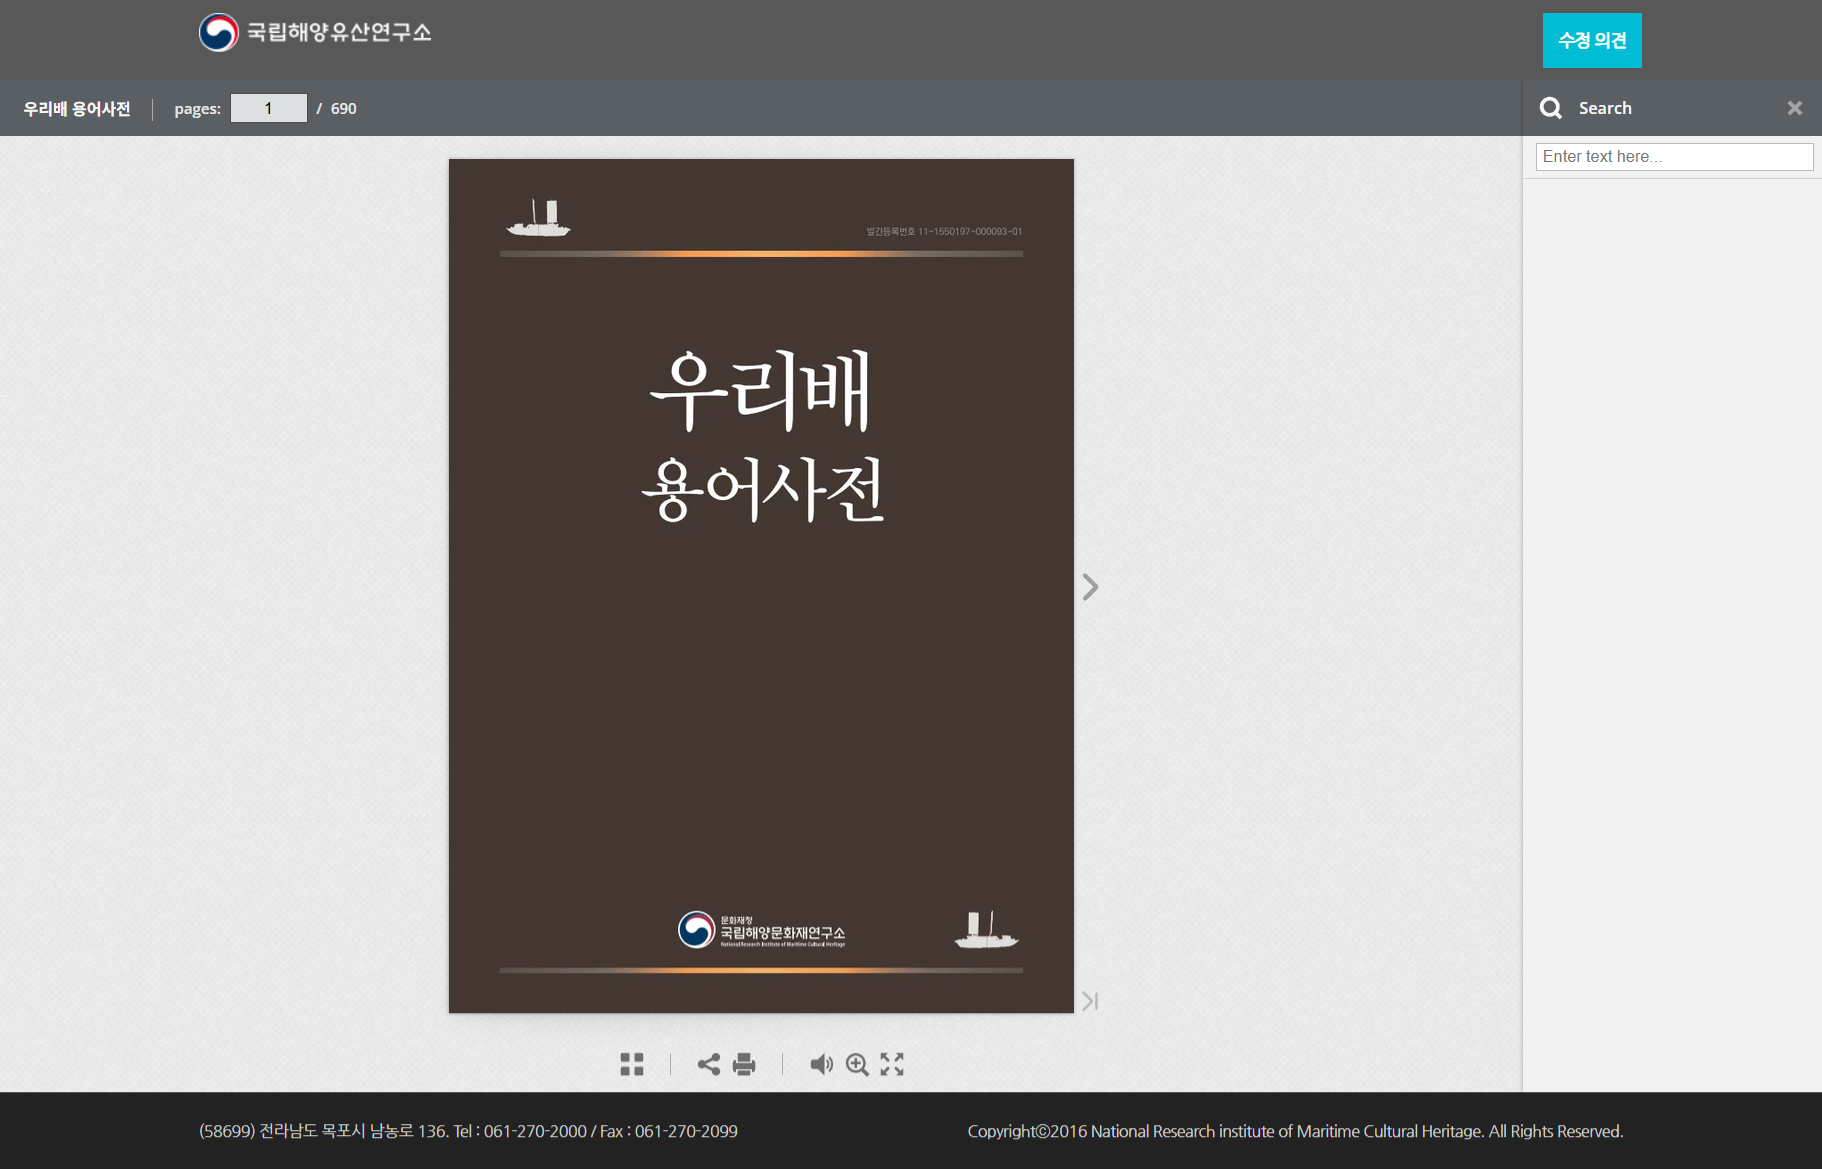Viewport: 1822px width, 1170px height.
Task: Click the Search label in panel header
Action: click(x=1605, y=108)
